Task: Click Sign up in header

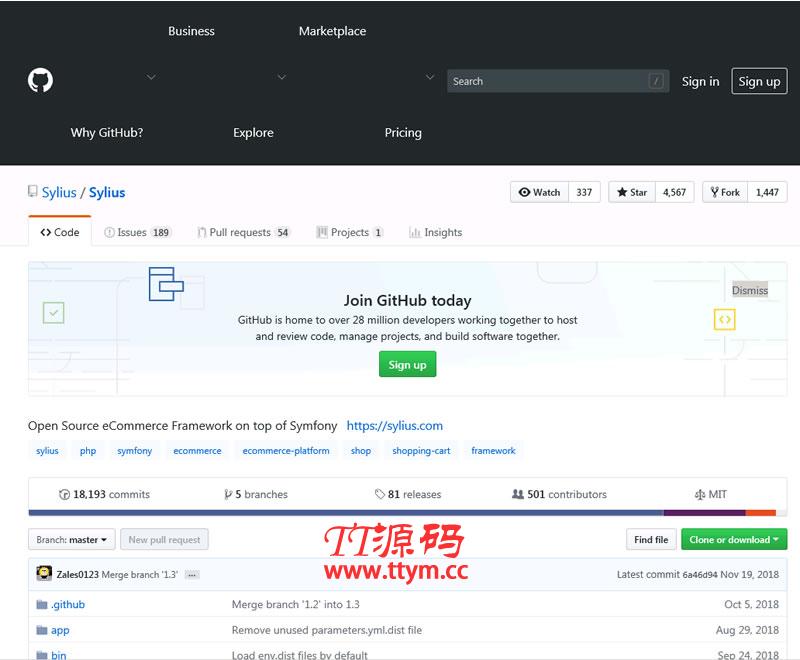Action: [x=759, y=81]
